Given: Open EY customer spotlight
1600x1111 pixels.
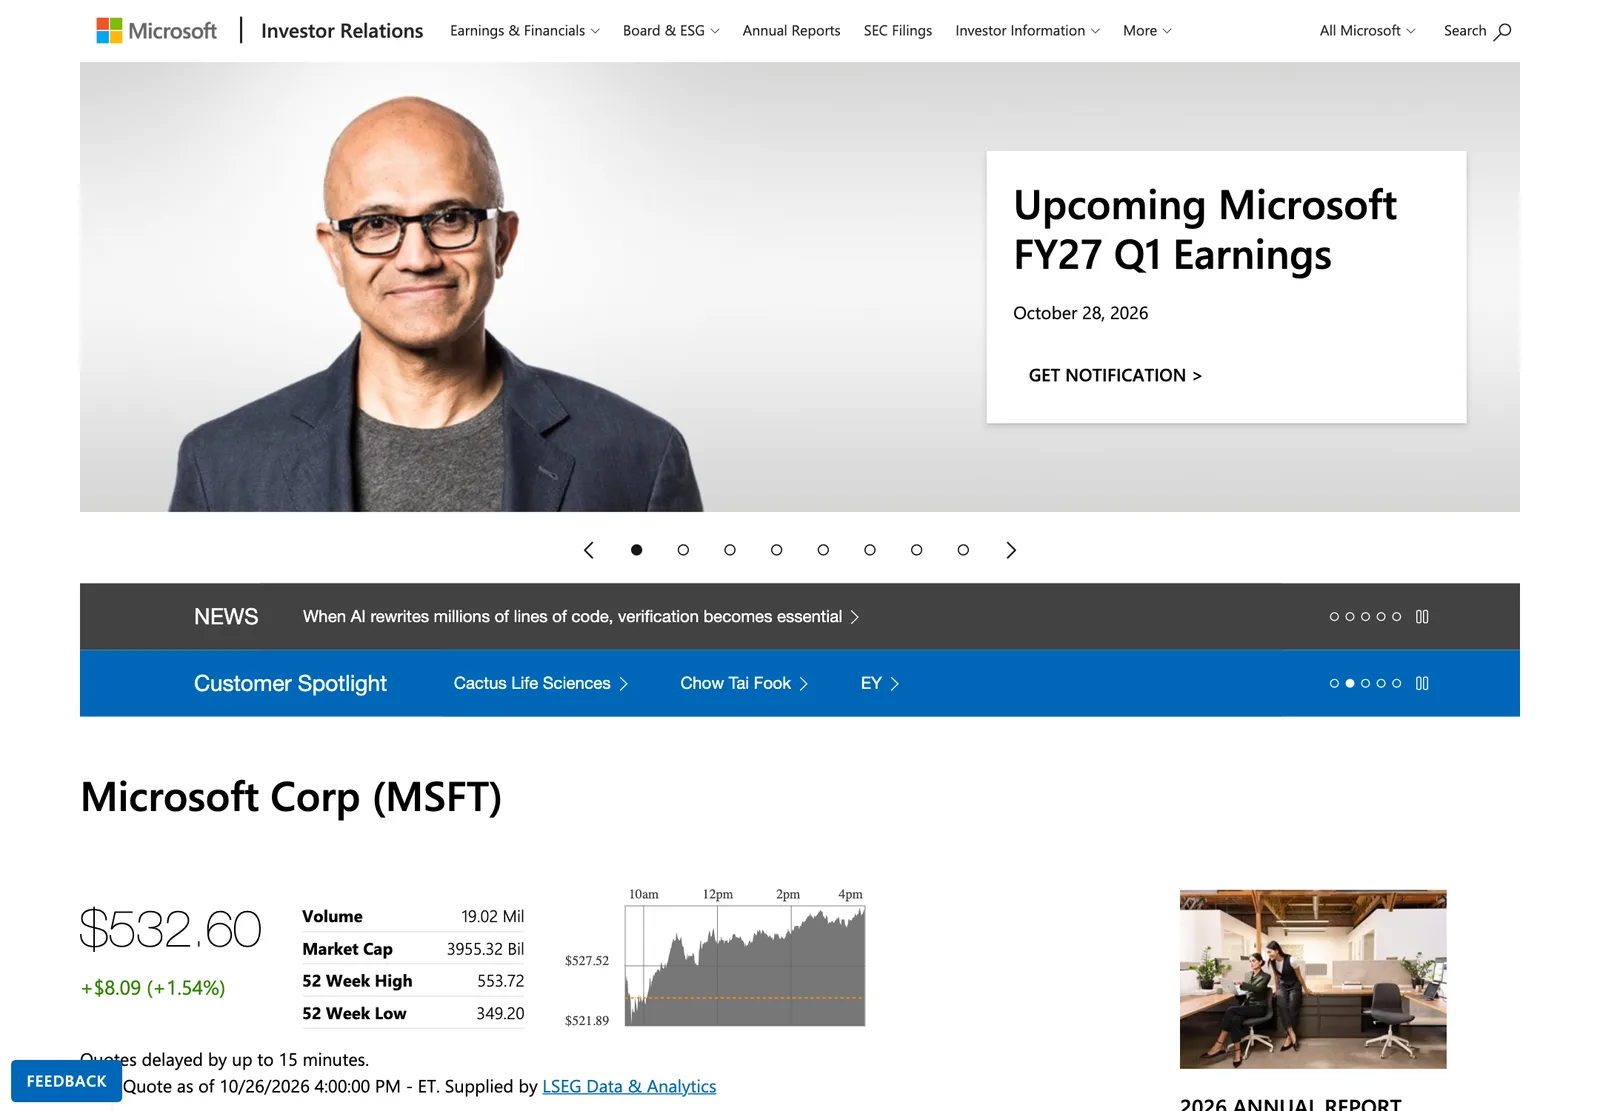Looking at the screenshot, I should click(x=880, y=684).
